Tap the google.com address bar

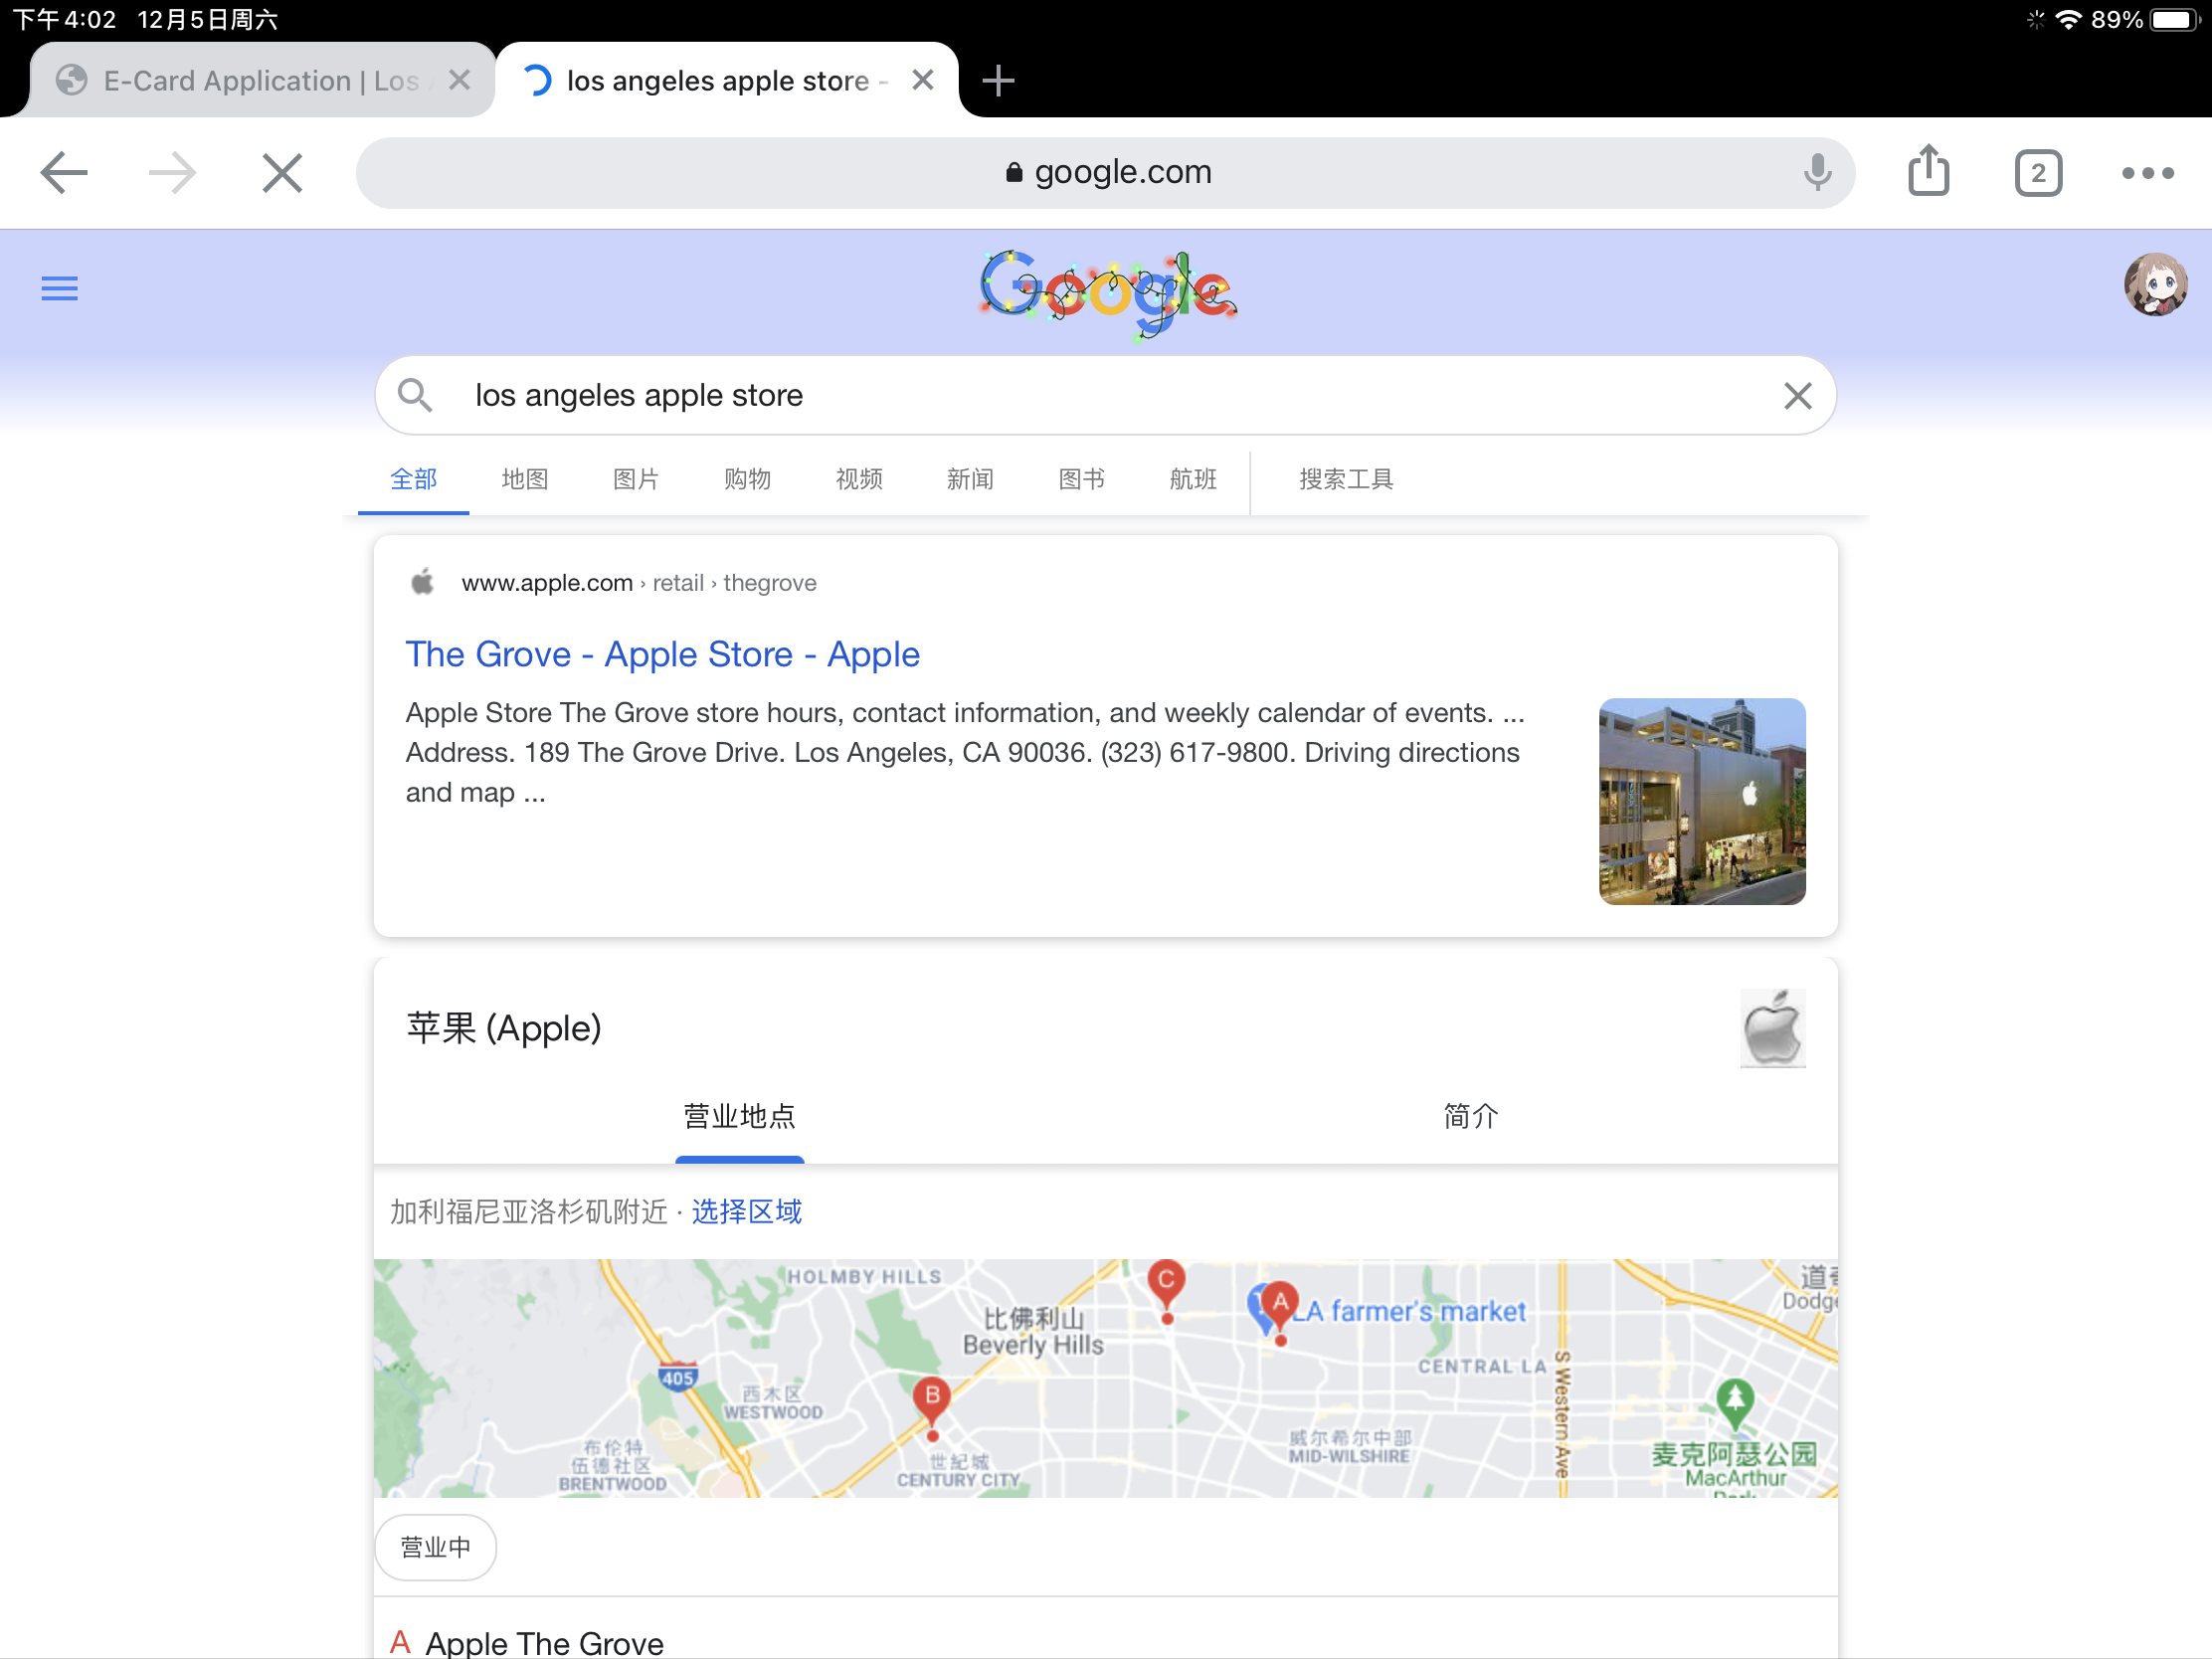1105,173
